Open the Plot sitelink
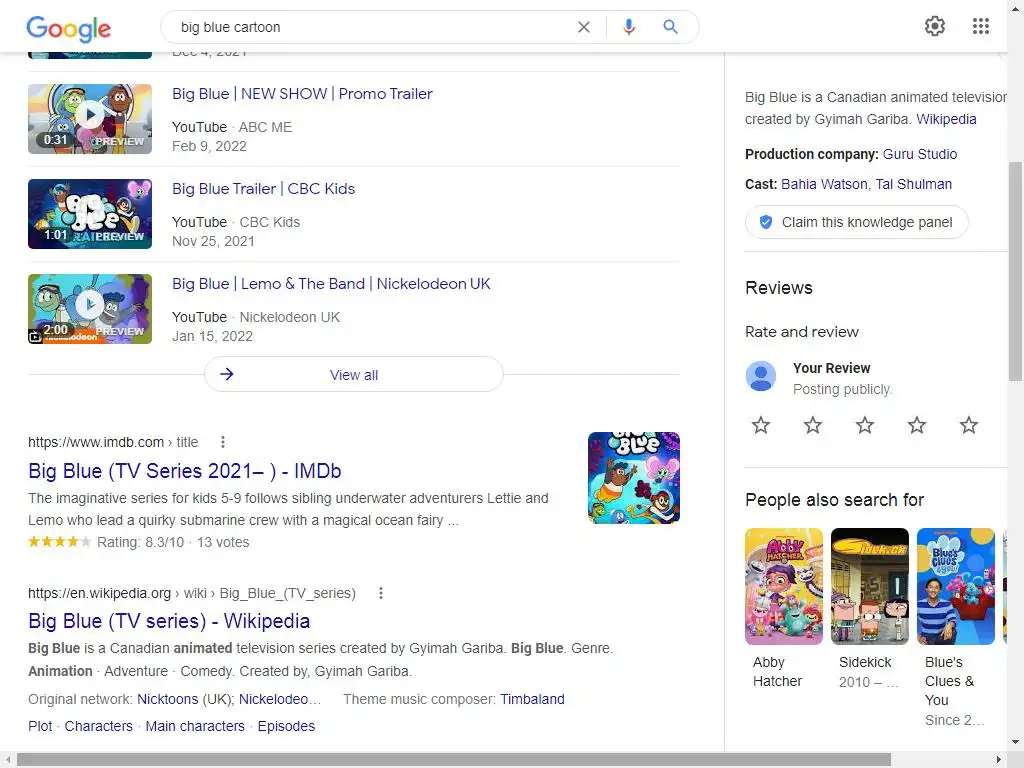 click(x=40, y=726)
